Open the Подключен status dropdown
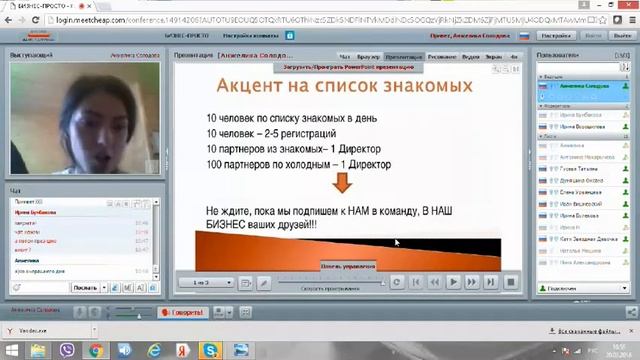 (x=583, y=288)
